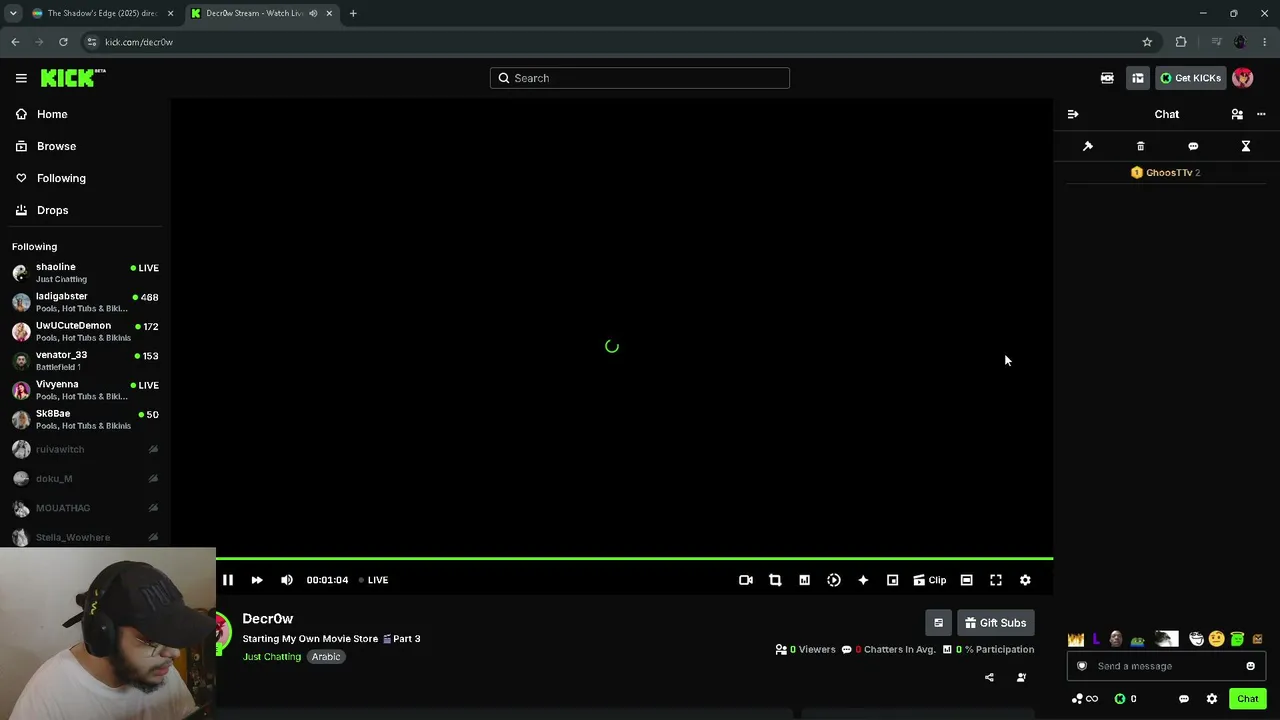Screen dimensions: 1280x720
Task: Click the panel icon beside Gift Subs
Action: [938, 623]
